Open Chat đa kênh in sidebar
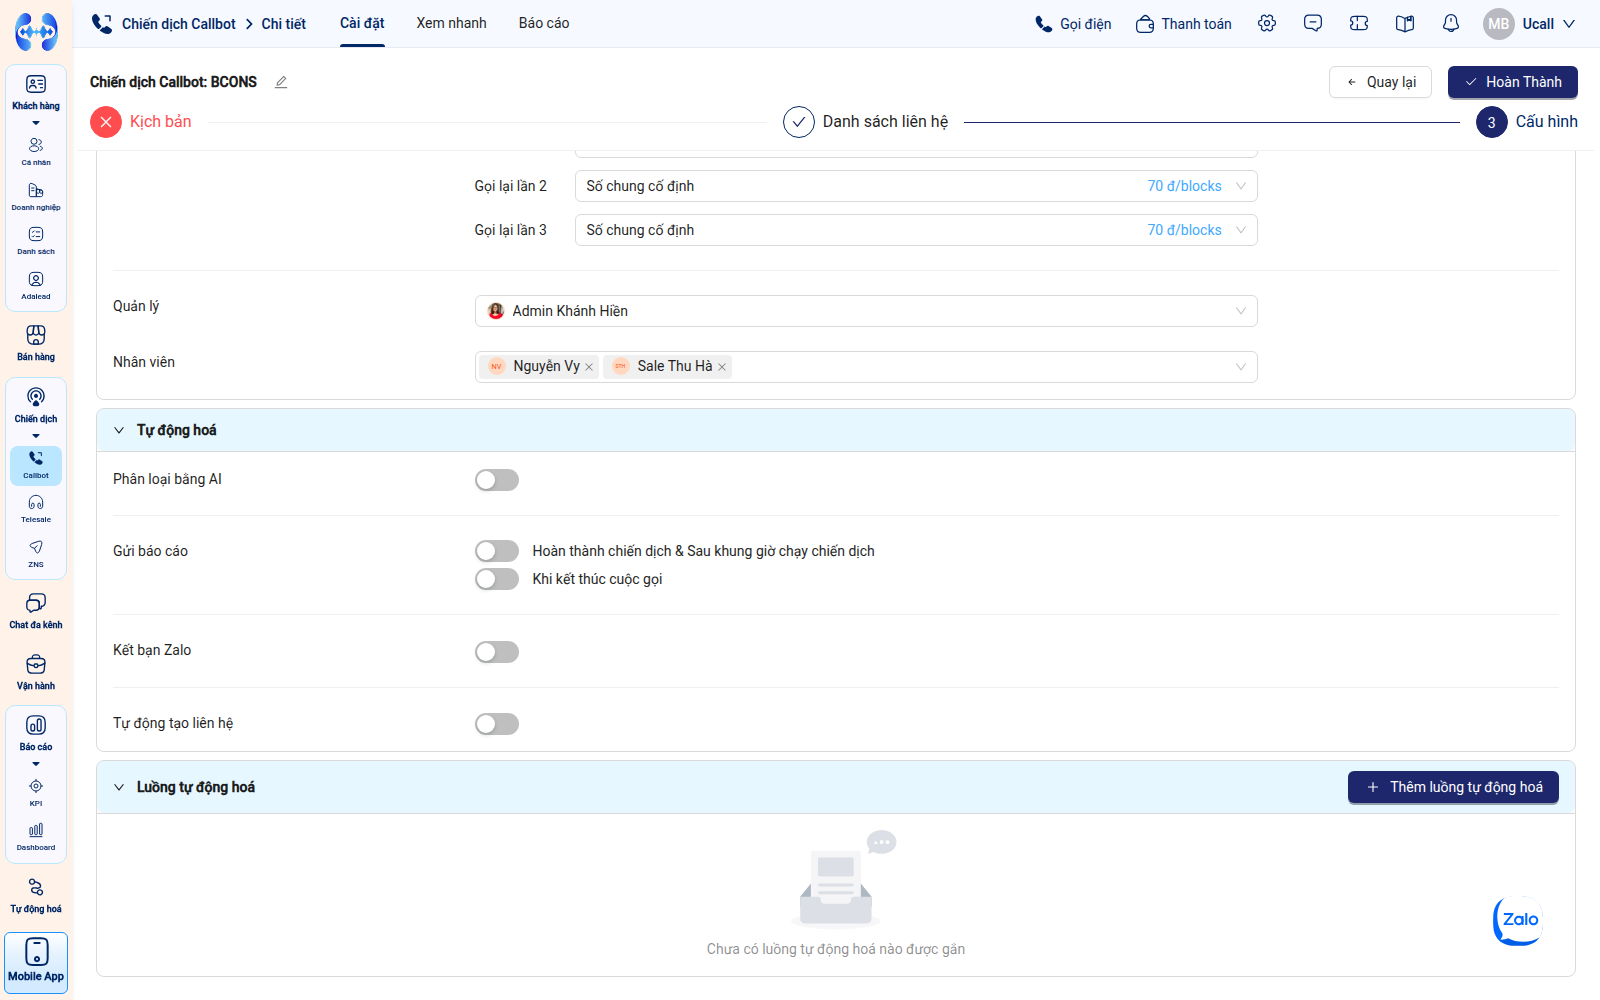Viewport: 1600px width, 1000px height. point(36,611)
